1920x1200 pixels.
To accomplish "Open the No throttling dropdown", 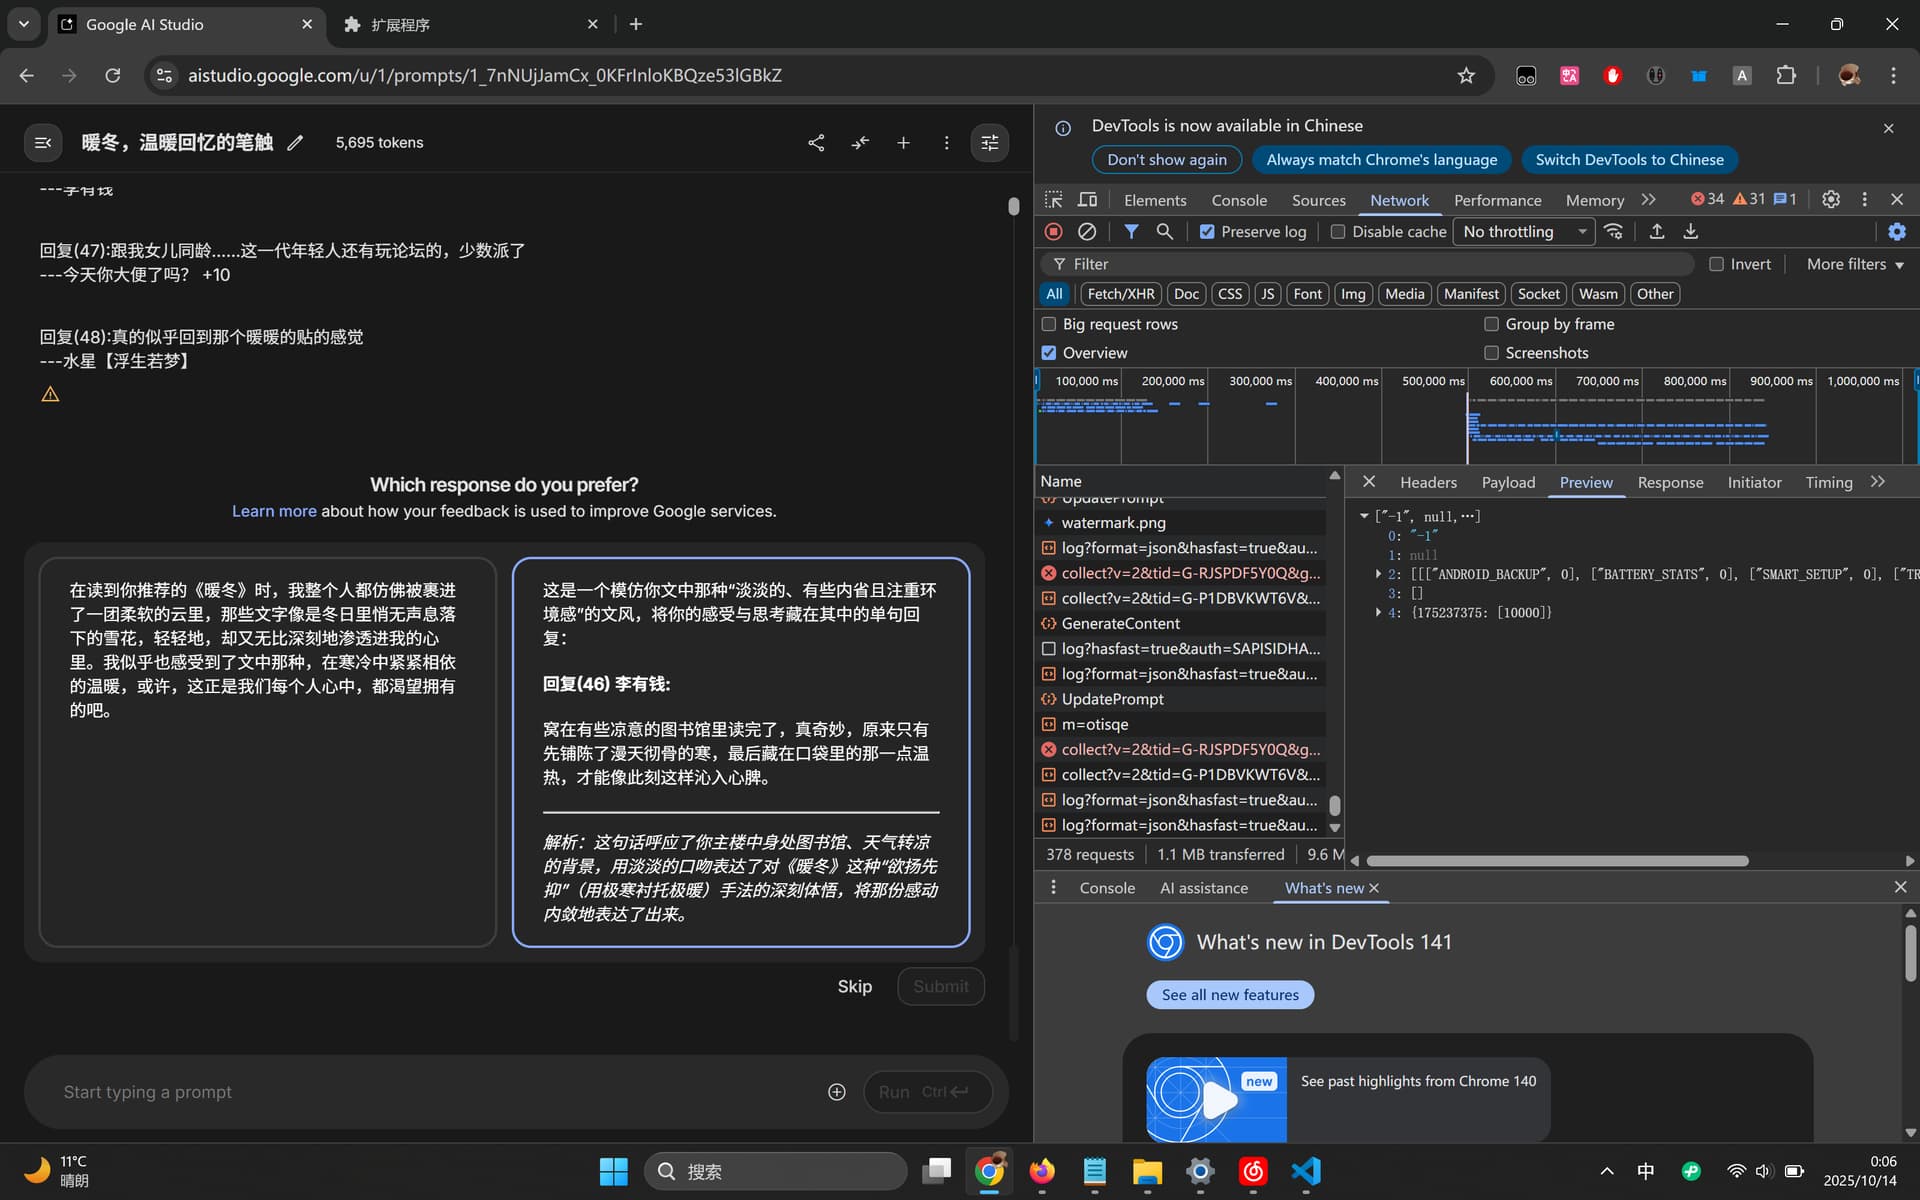I will tap(1524, 232).
